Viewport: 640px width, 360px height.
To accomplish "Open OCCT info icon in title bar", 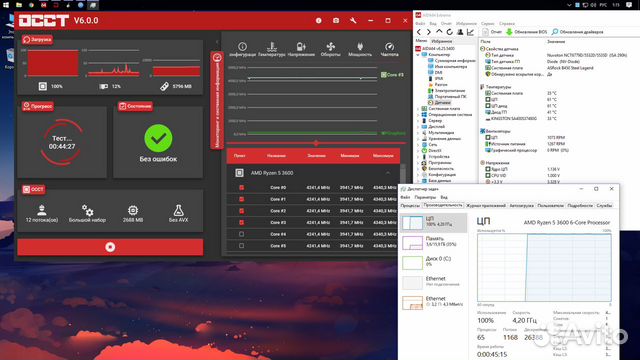I will (x=318, y=20).
